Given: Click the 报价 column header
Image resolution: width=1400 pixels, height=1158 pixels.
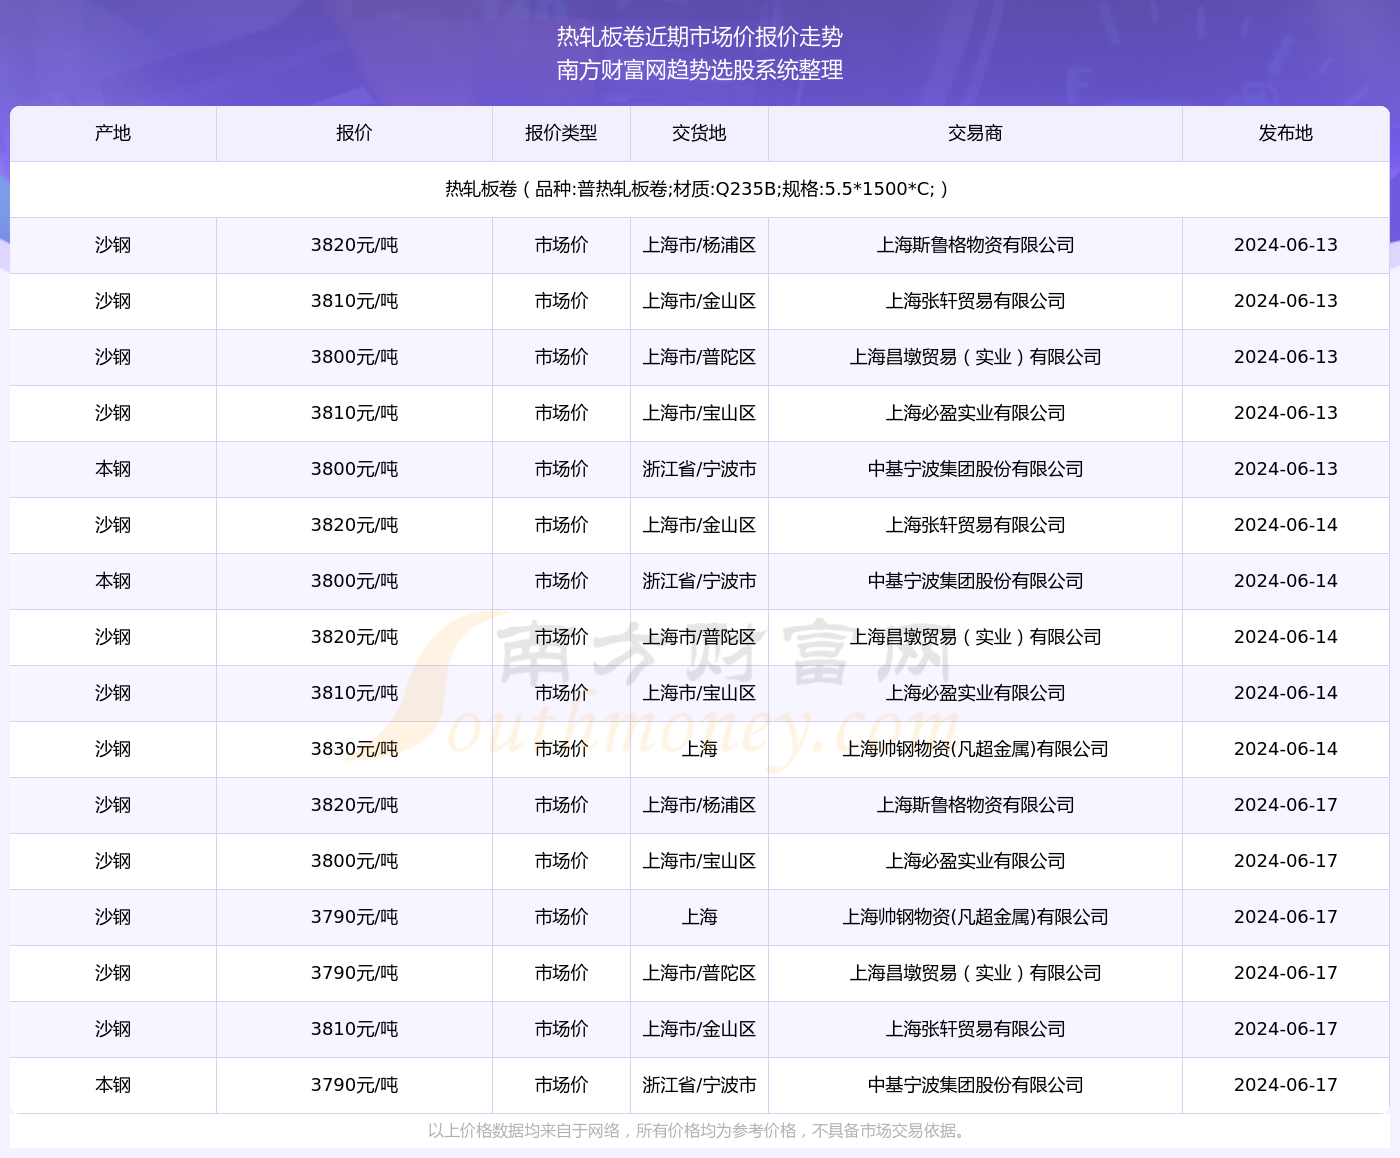Looking at the screenshot, I should [x=354, y=133].
